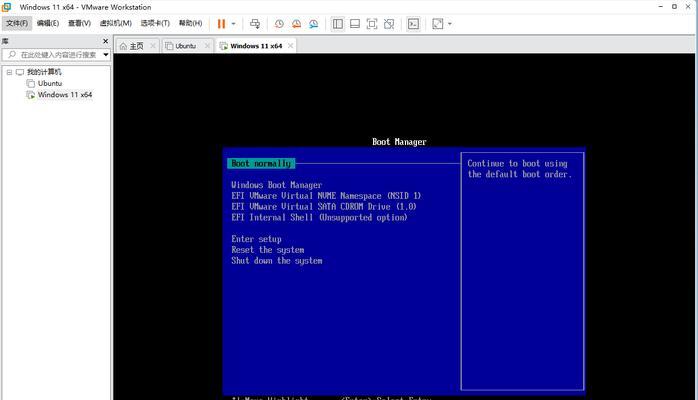Select the Windows 11 x64 tab
The image size is (698, 400).
(x=256, y=46)
